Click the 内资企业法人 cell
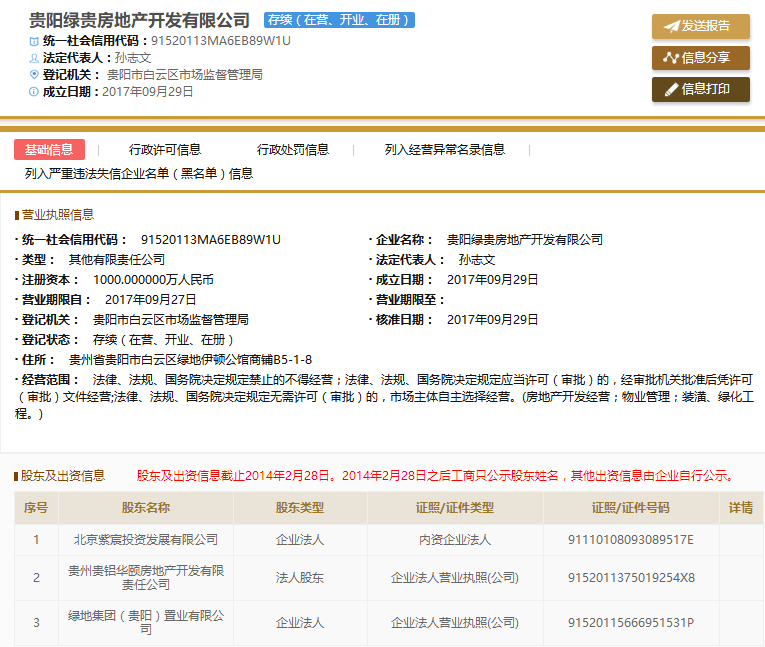765x647 pixels. click(x=455, y=540)
